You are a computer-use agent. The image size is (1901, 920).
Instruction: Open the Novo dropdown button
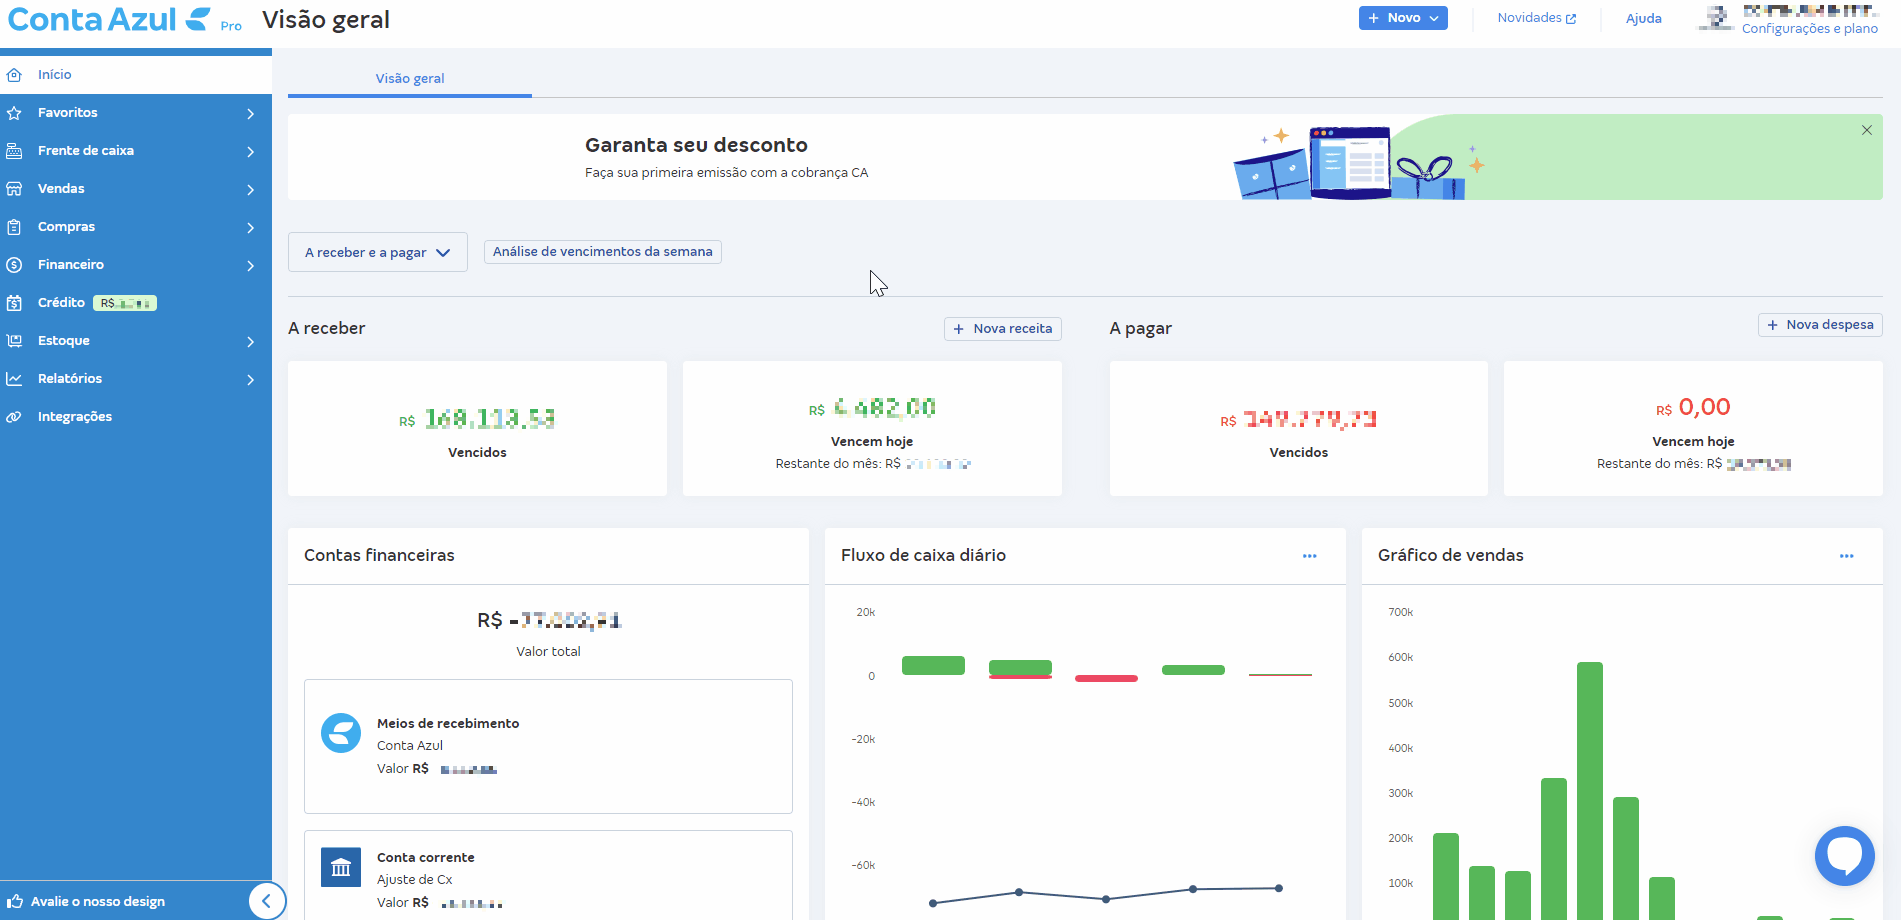[1402, 18]
